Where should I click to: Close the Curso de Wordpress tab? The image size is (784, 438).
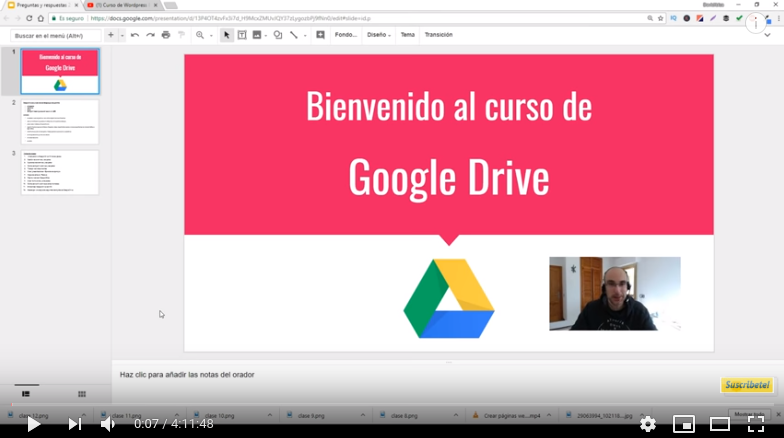tap(156, 5)
